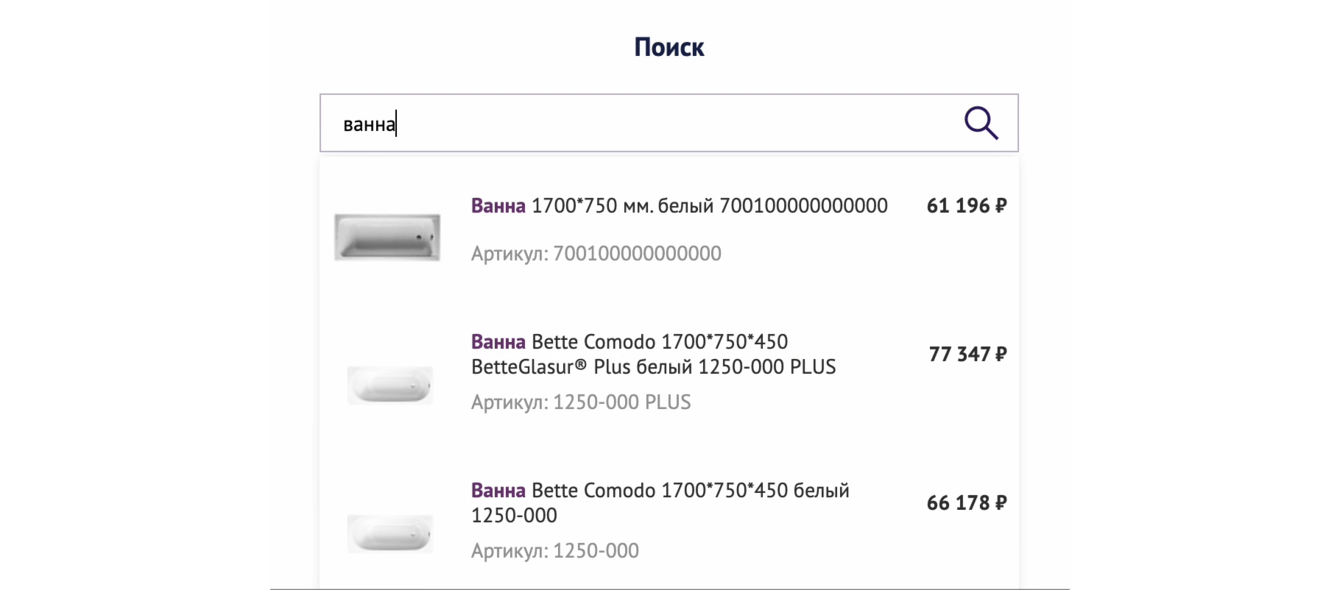The height and width of the screenshot is (590, 1340).
Task: Click the "Артикул: 1250-000" line in the last result
Action: coord(555,551)
